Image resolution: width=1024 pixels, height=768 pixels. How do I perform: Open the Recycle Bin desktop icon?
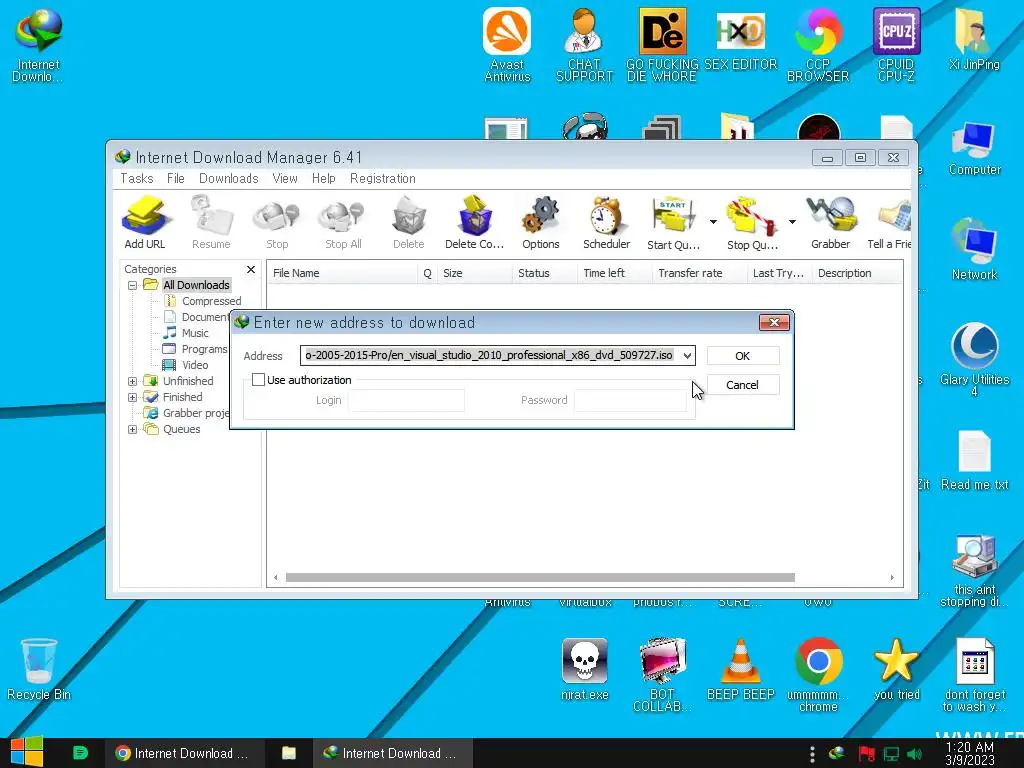pyautogui.click(x=39, y=669)
